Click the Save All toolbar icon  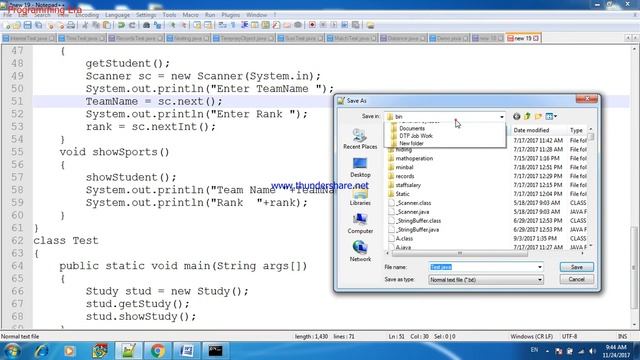point(38,25)
